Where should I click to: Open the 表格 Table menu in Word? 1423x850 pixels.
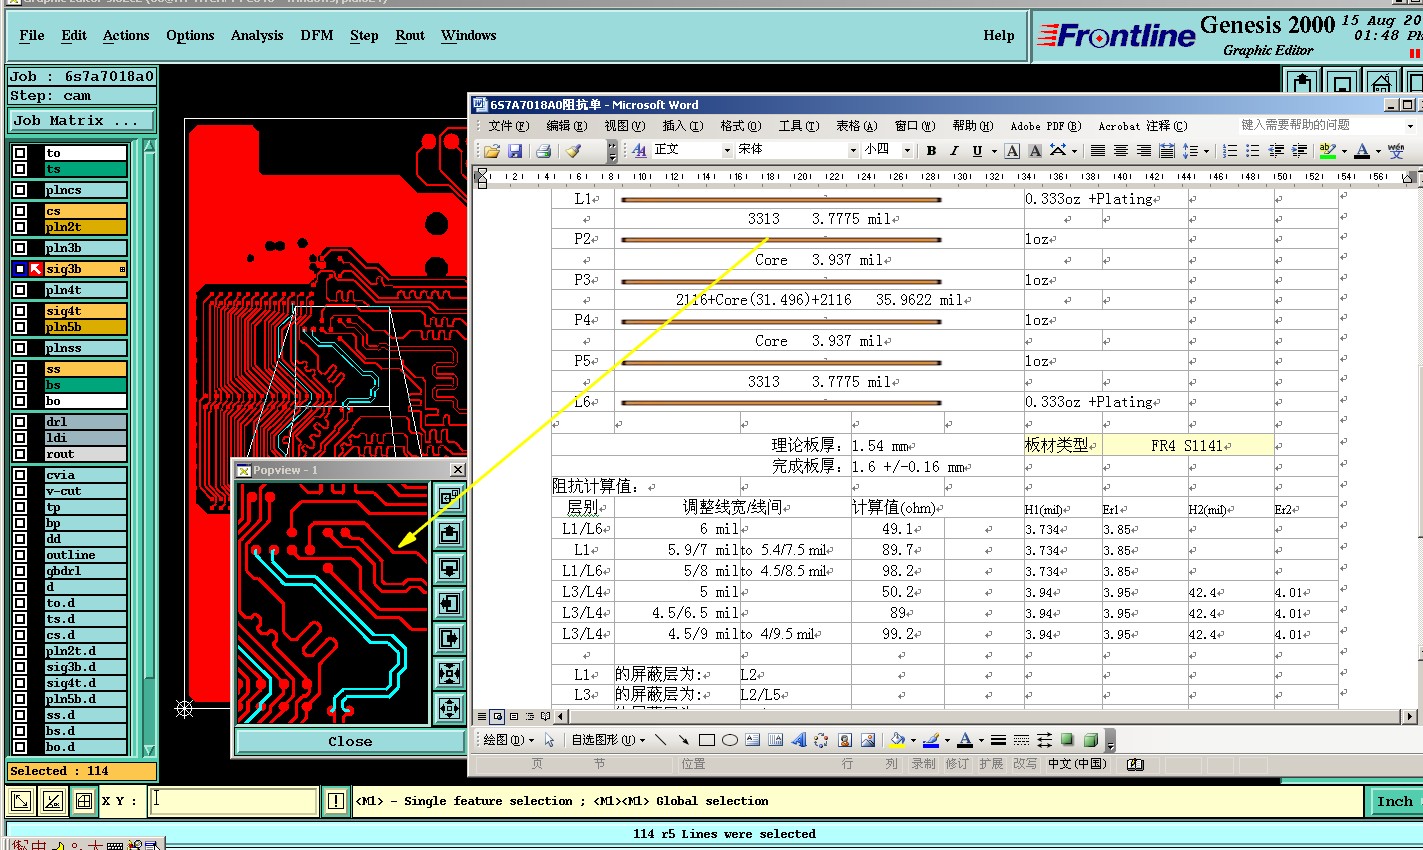[856, 126]
